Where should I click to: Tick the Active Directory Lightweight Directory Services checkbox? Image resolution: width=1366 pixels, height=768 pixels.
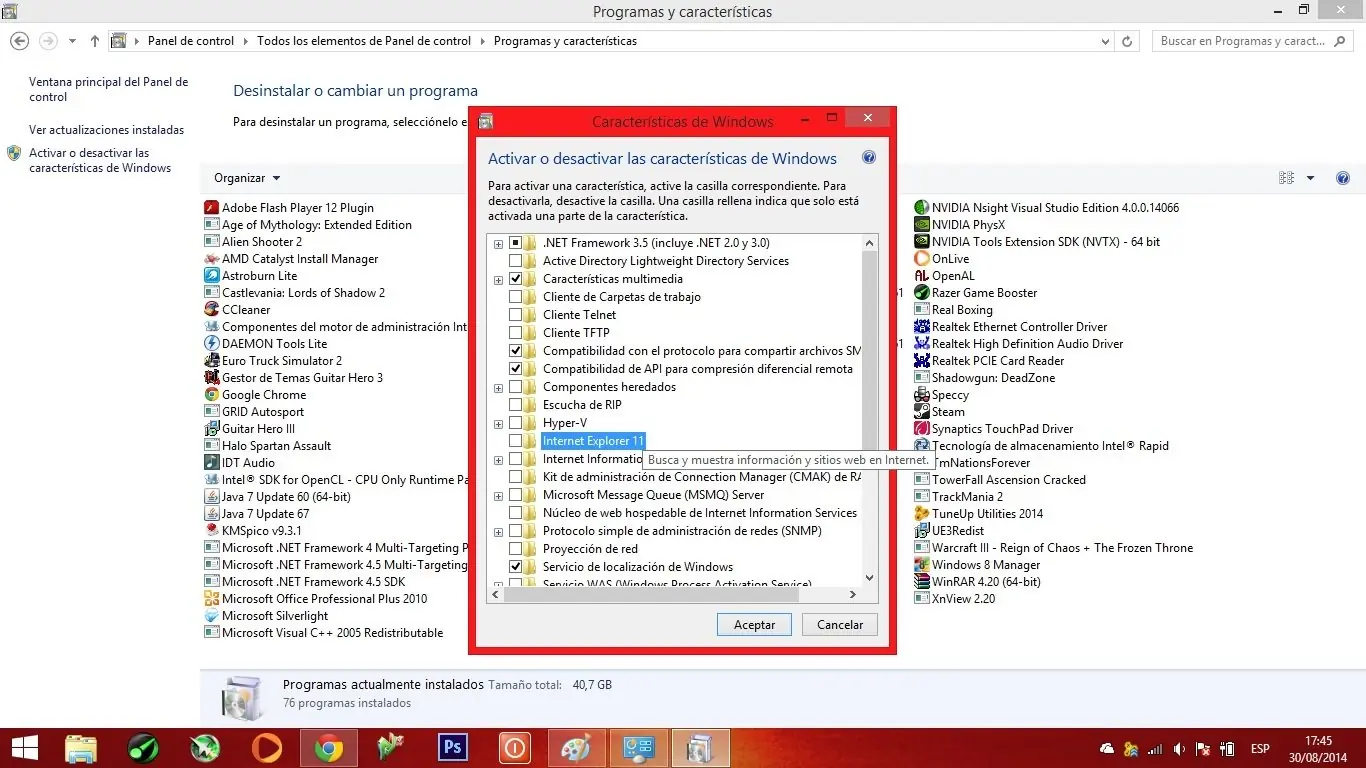(516, 261)
